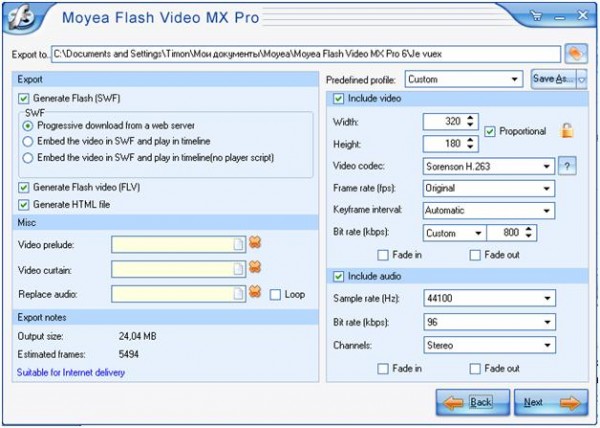Clear the Video curtain file
The image size is (600, 428).
click(255, 267)
